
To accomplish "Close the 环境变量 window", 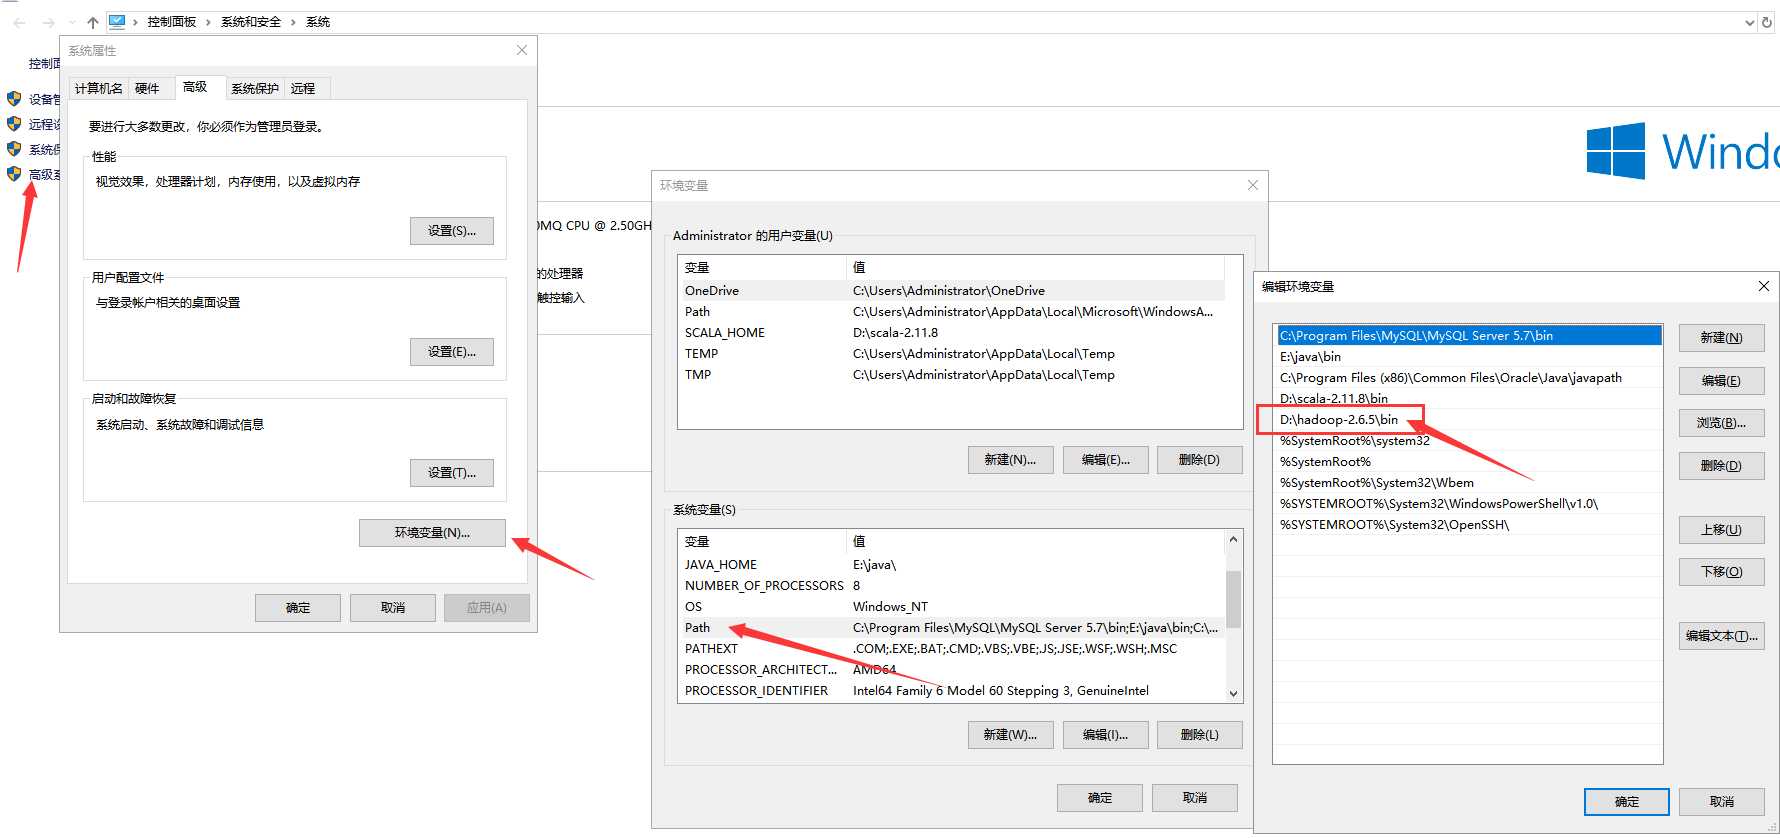I will [x=1253, y=185].
